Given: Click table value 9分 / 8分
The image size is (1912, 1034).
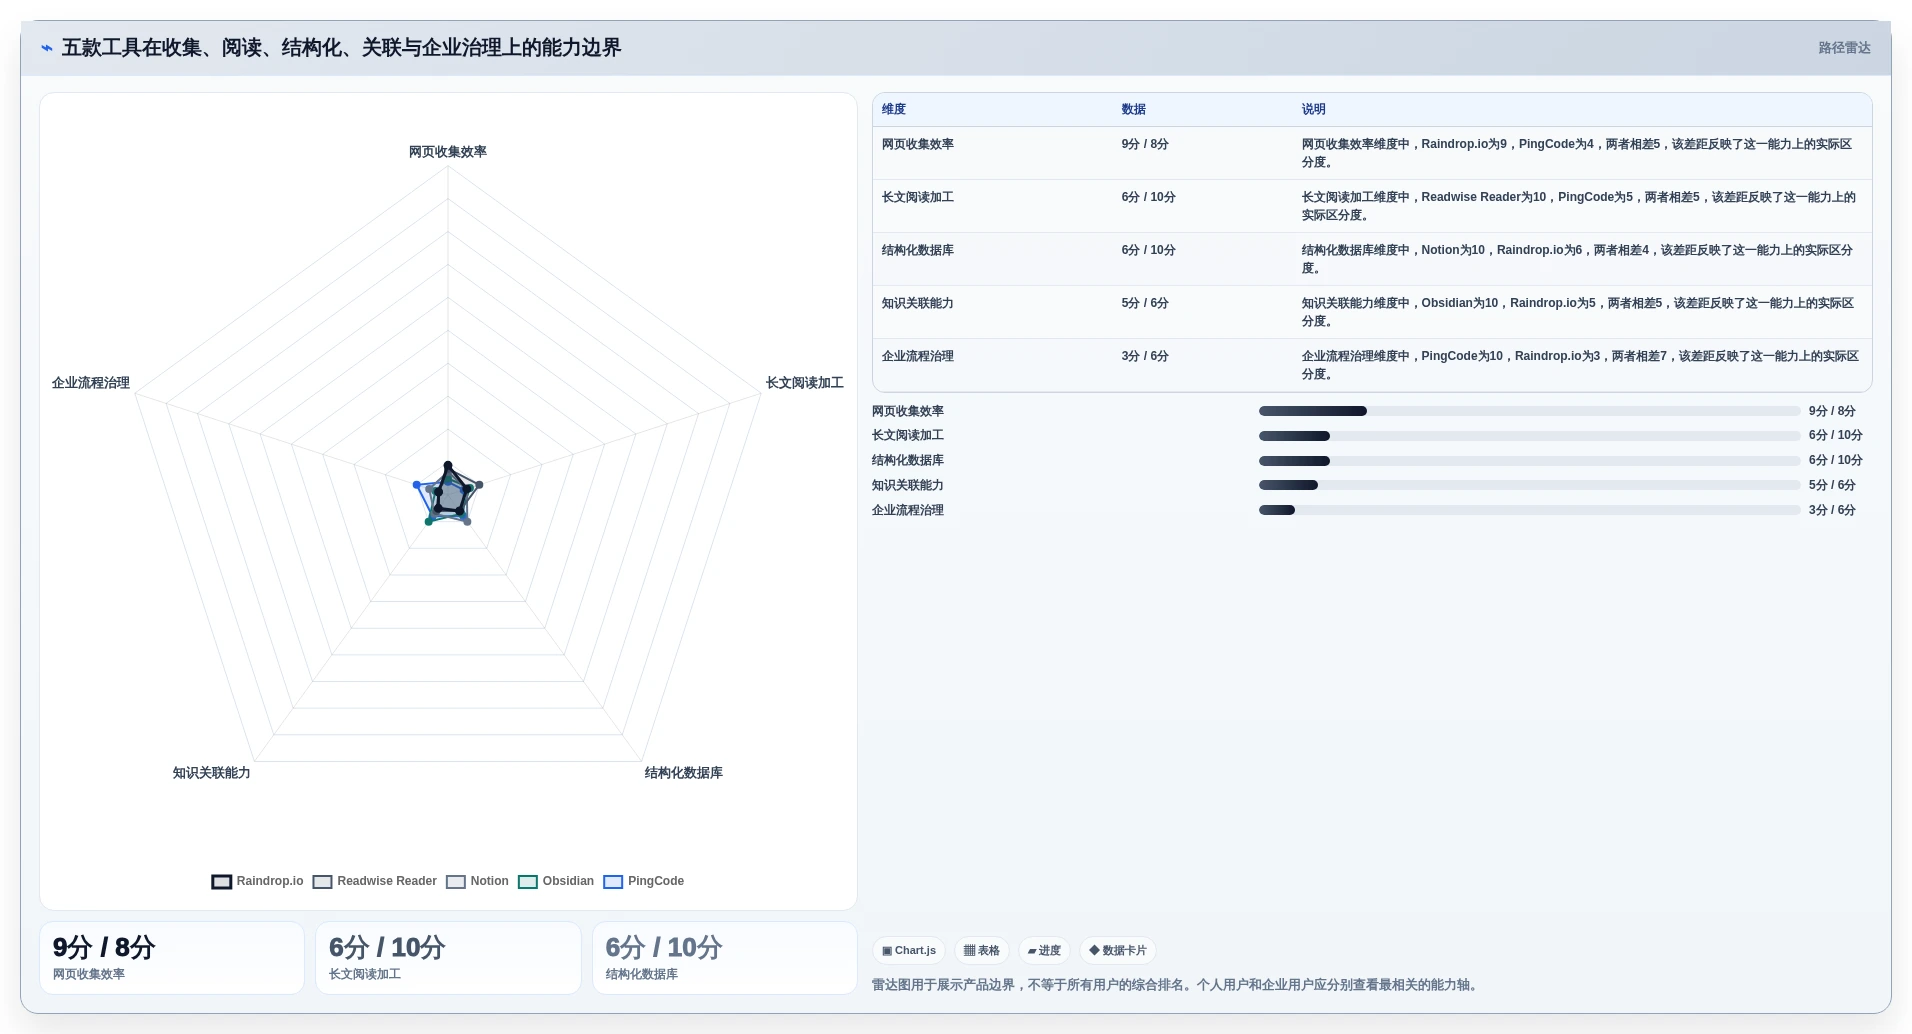Looking at the screenshot, I should point(1145,144).
